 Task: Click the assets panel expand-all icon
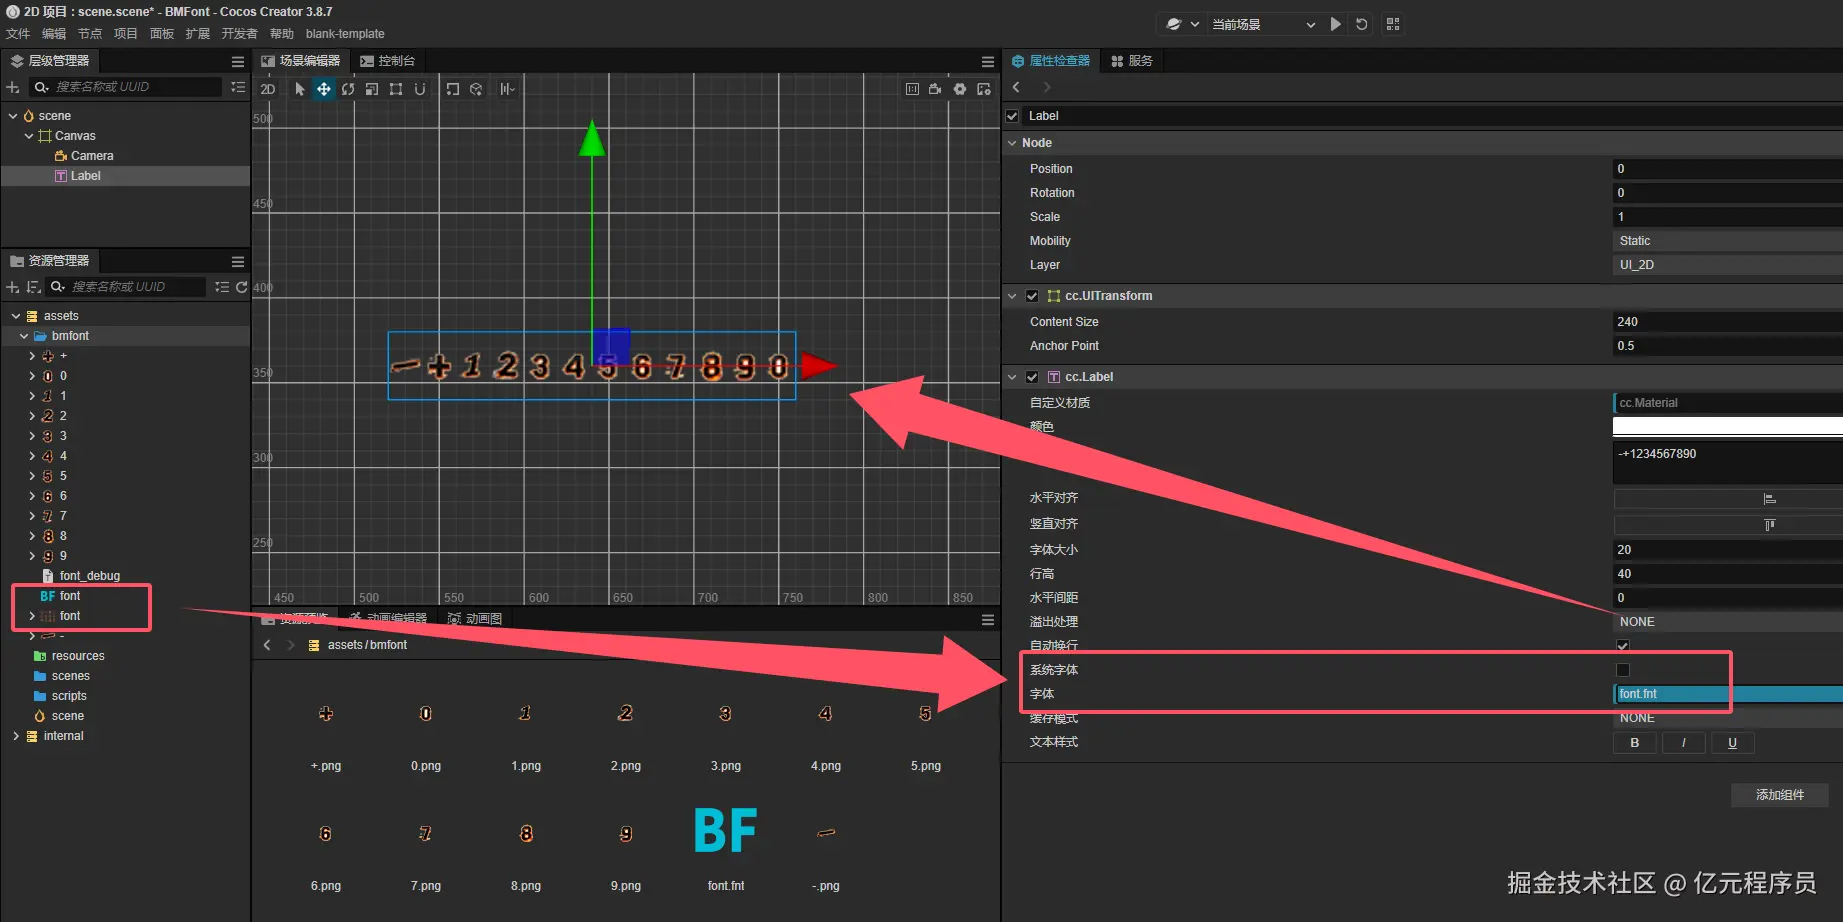(222, 287)
